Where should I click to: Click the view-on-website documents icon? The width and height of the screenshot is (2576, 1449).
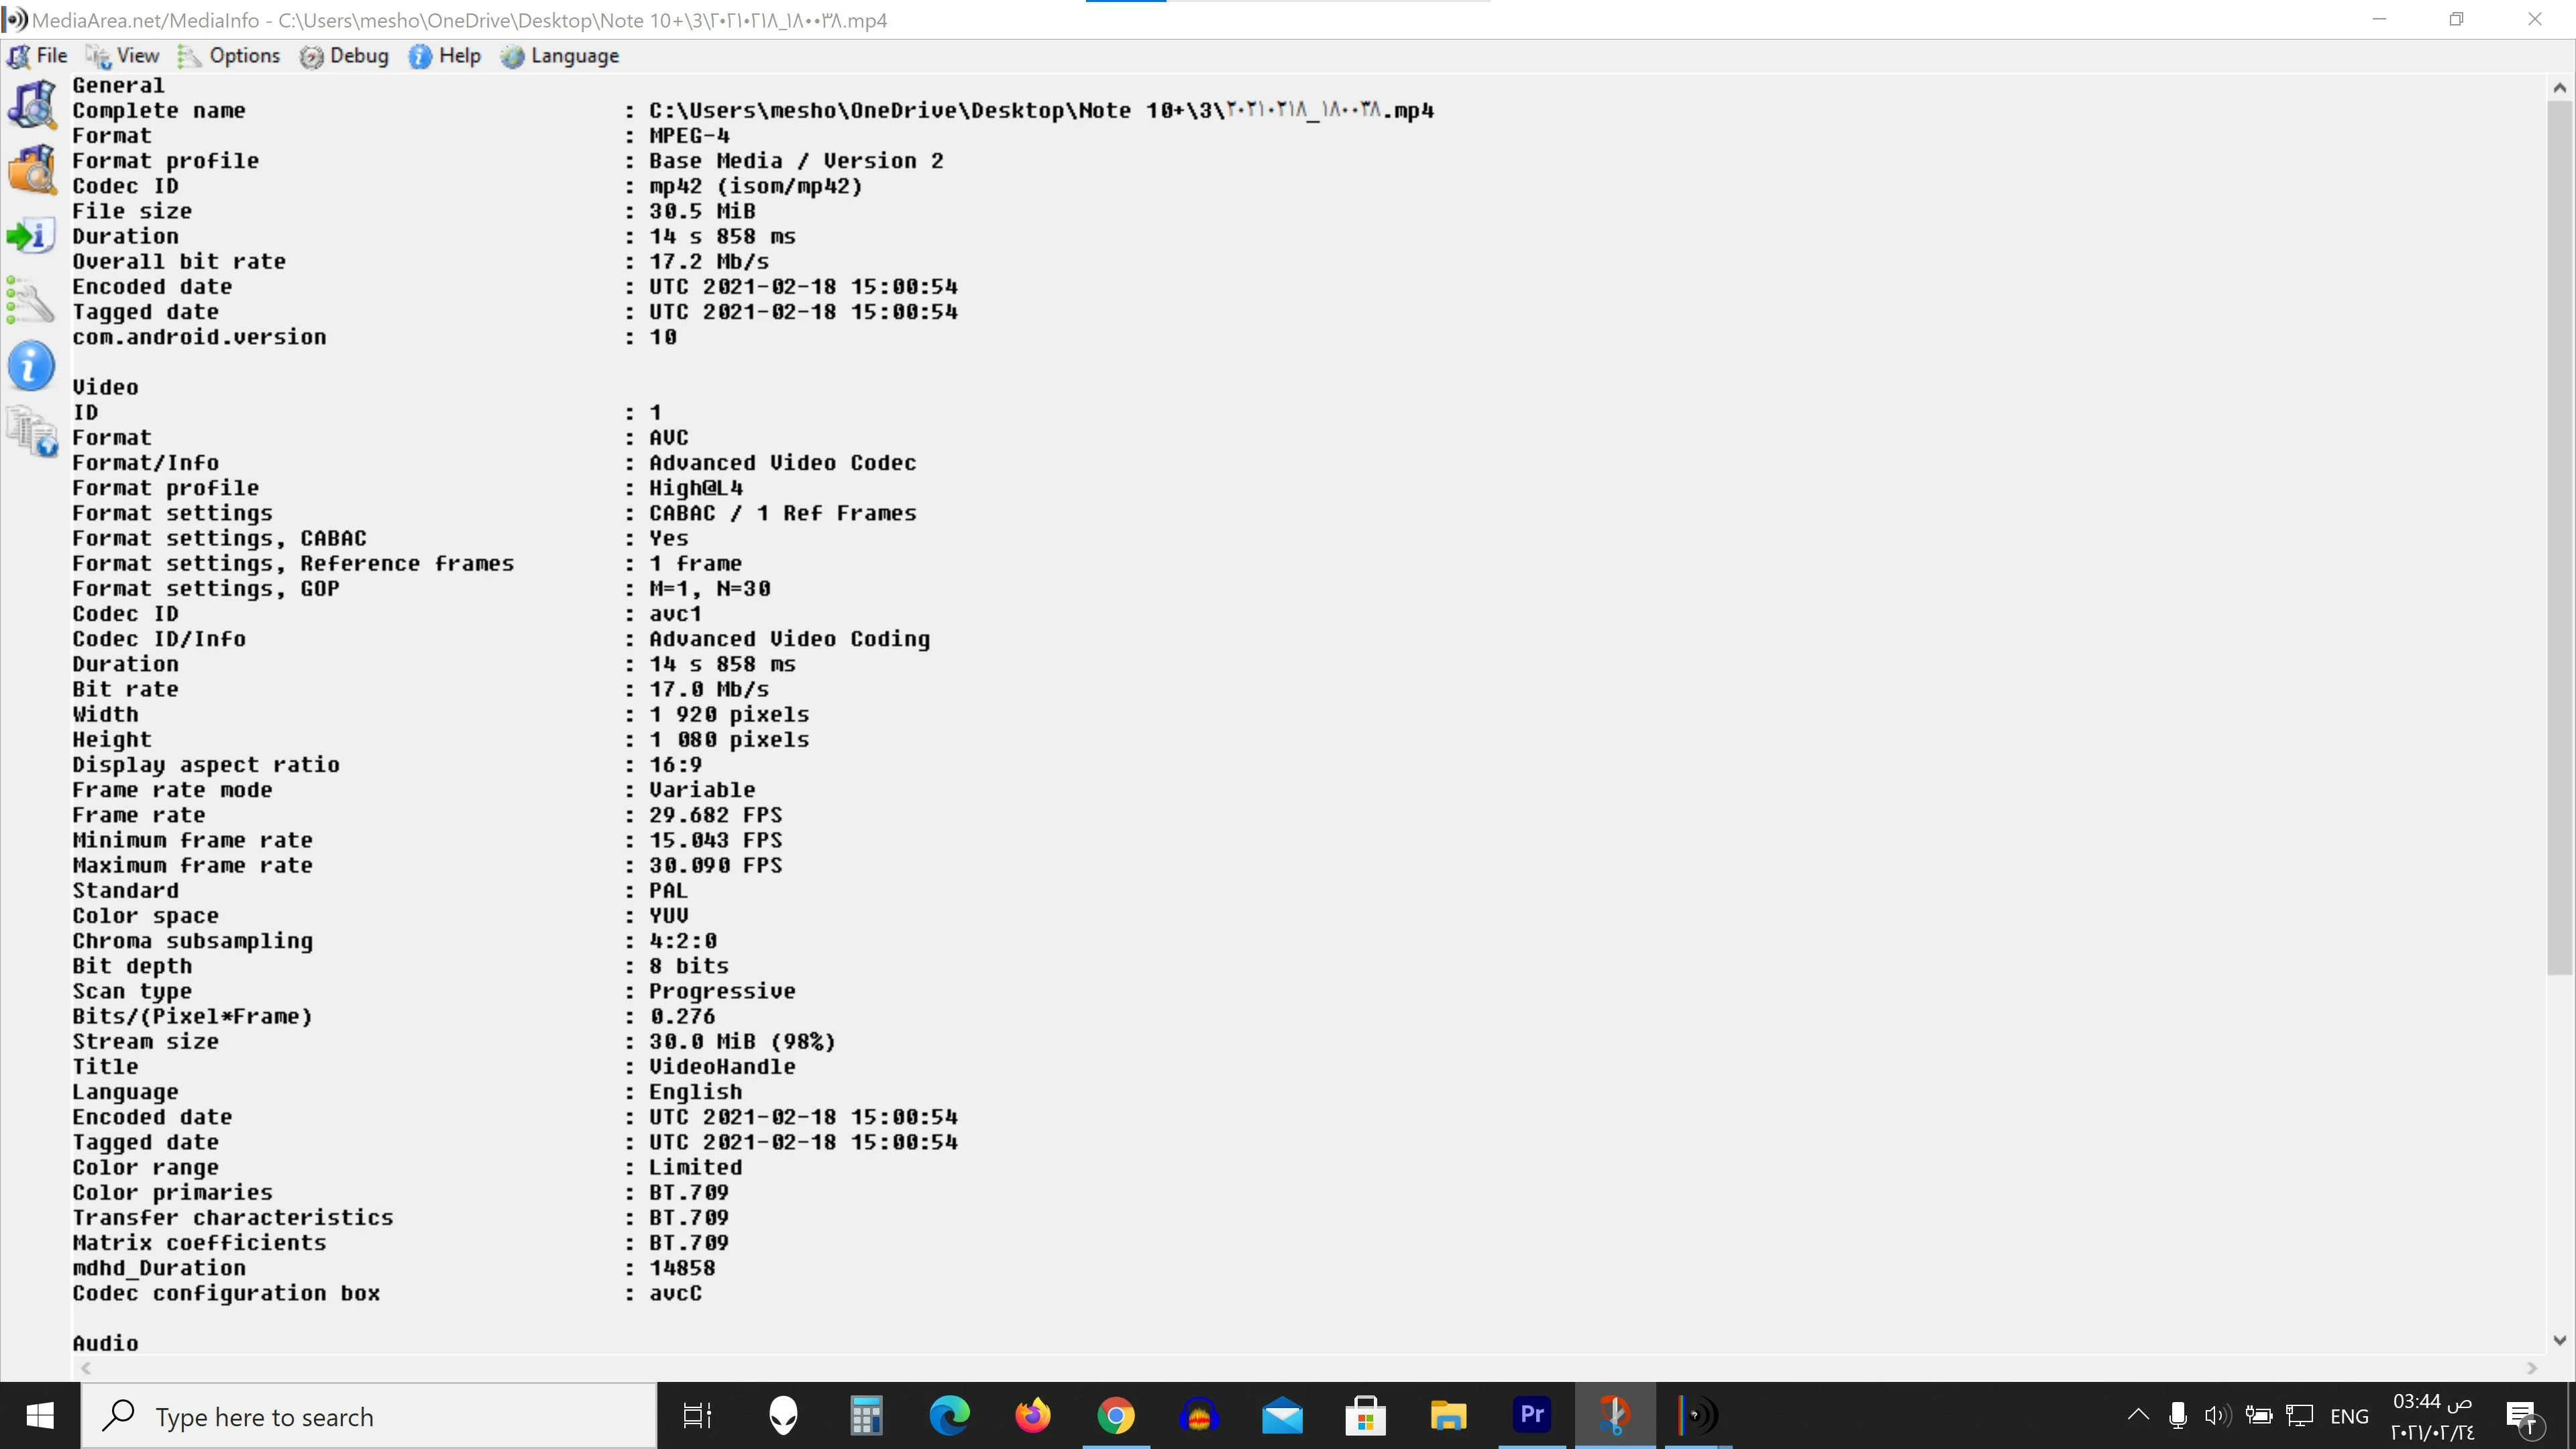click(32, 432)
